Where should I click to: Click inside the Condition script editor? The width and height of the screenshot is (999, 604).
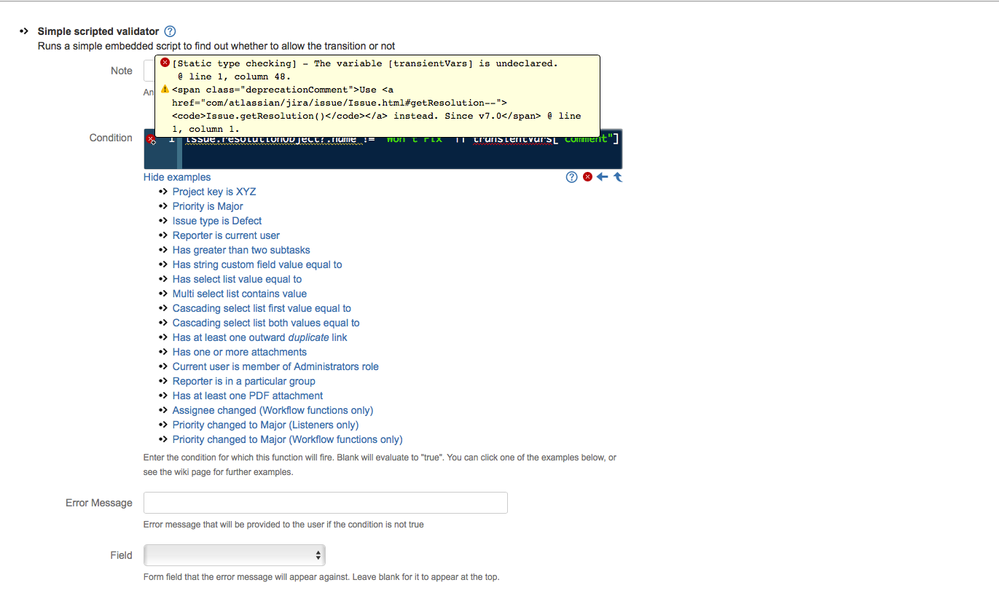[x=383, y=148]
